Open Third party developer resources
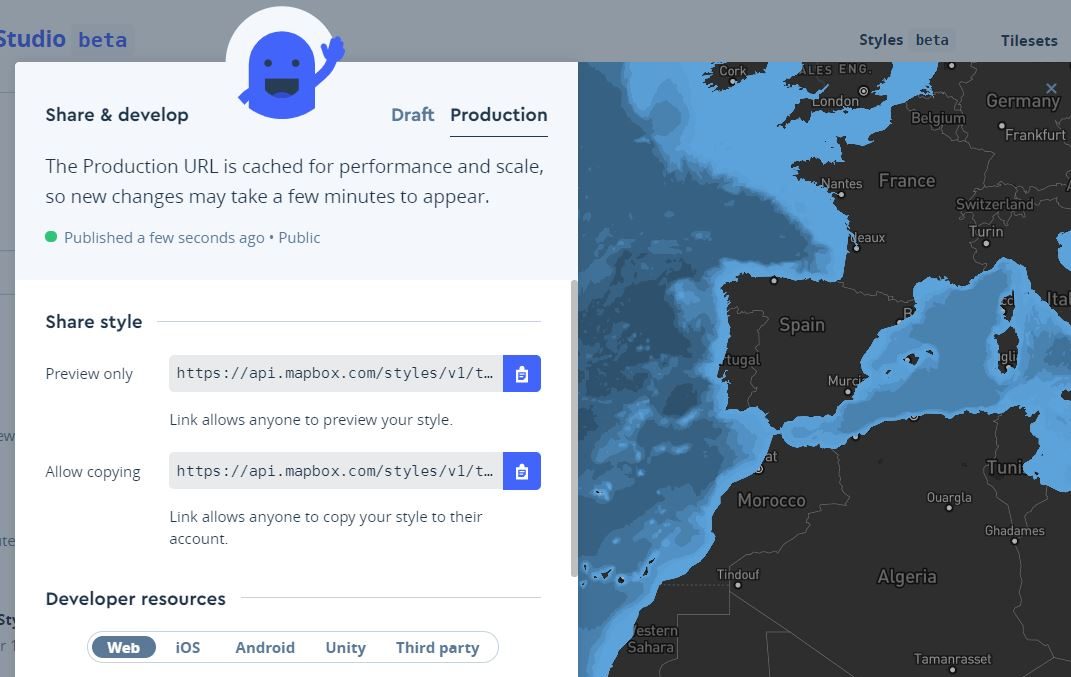The height and width of the screenshot is (677, 1071). pyautogui.click(x=437, y=647)
